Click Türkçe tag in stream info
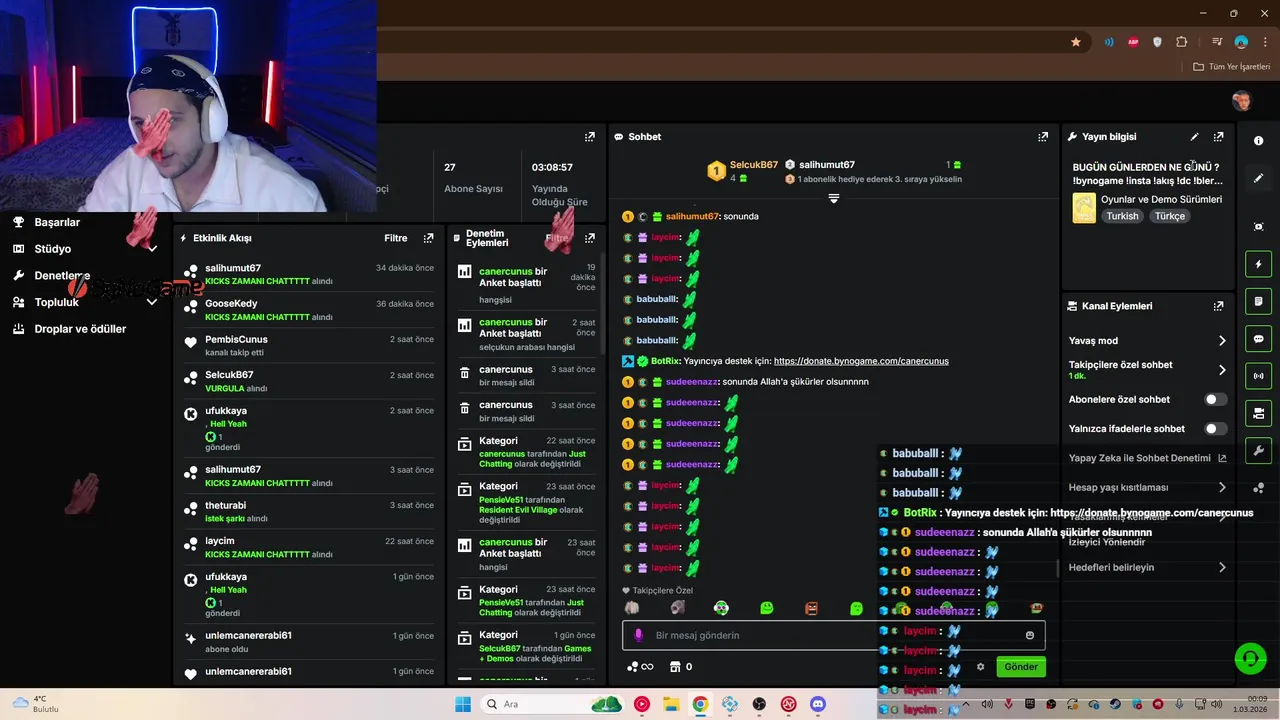This screenshot has width=1280, height=720. [1169, 216]
